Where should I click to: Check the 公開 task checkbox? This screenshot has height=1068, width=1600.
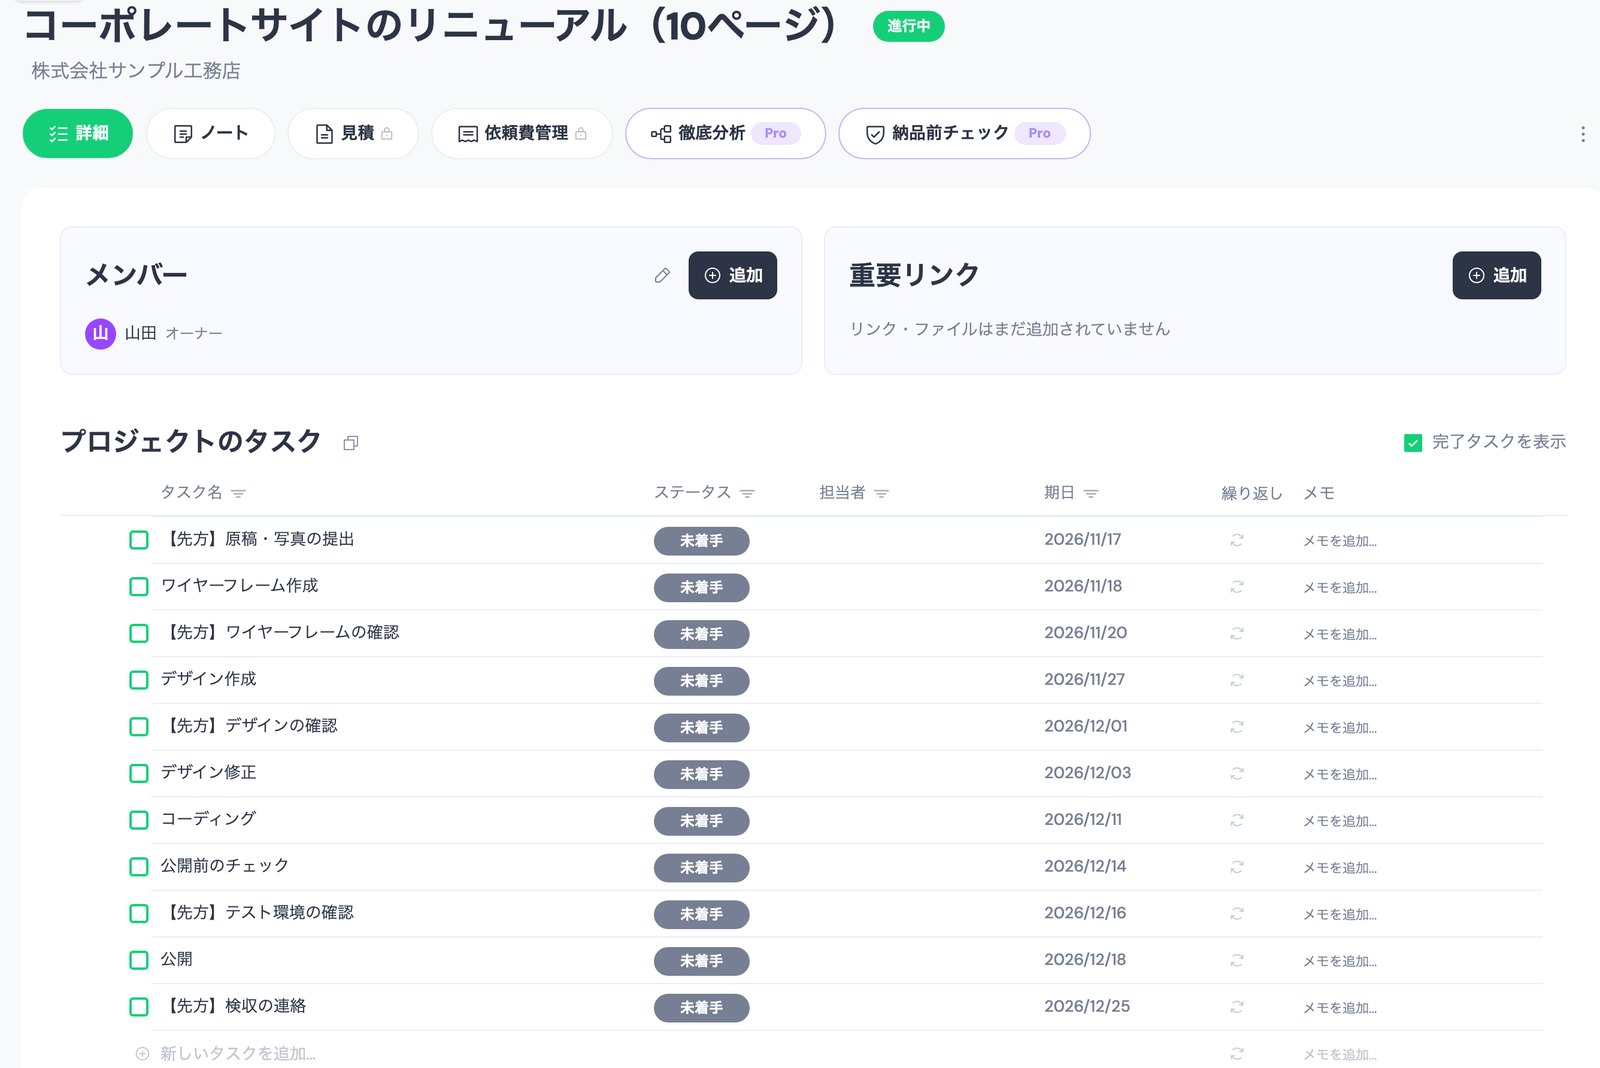[139, 960]
